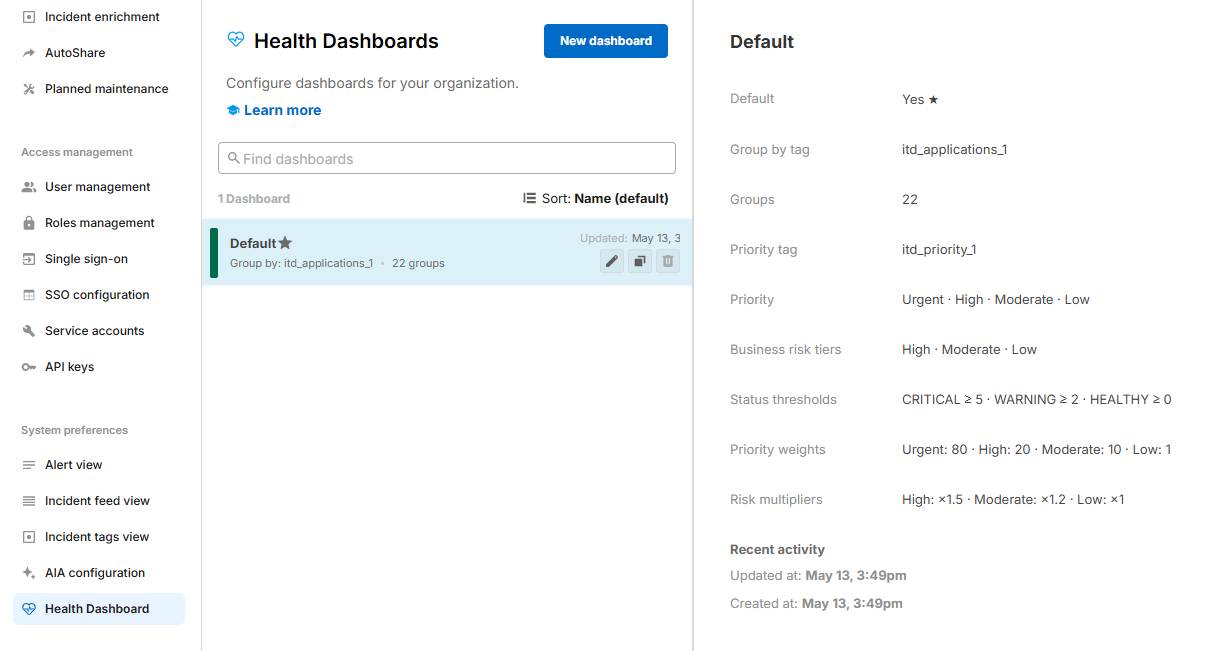The width and height of the screenshot is (1225, 651).
Task: Open SSO configuration page
Action: pos(98,295)
